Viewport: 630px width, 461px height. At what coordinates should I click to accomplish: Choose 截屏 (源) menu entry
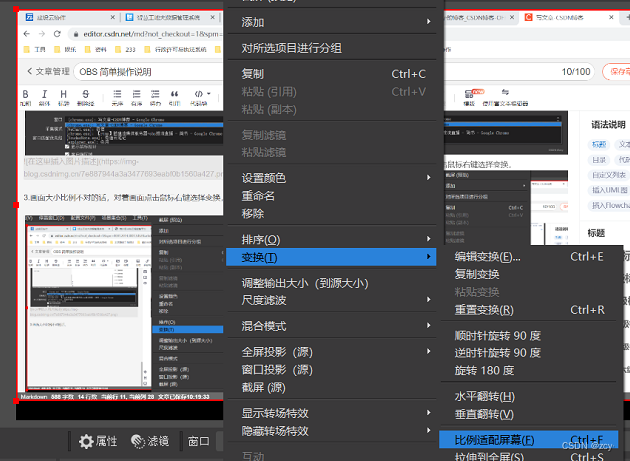(331, 387)
